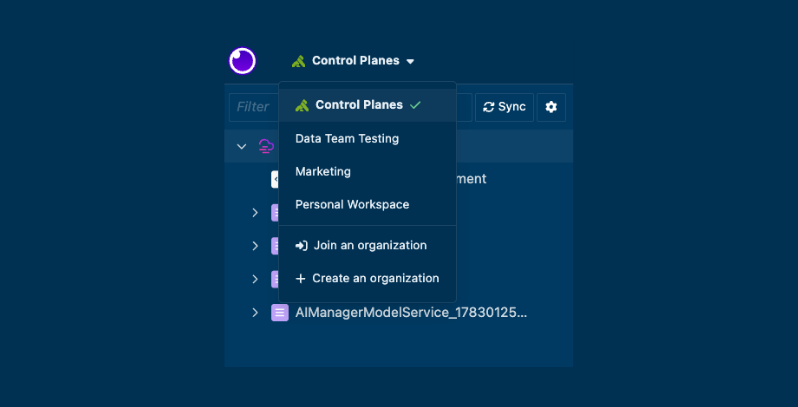Collapse the cloud project row chevron
798x407 pixels.
(242, 147)
